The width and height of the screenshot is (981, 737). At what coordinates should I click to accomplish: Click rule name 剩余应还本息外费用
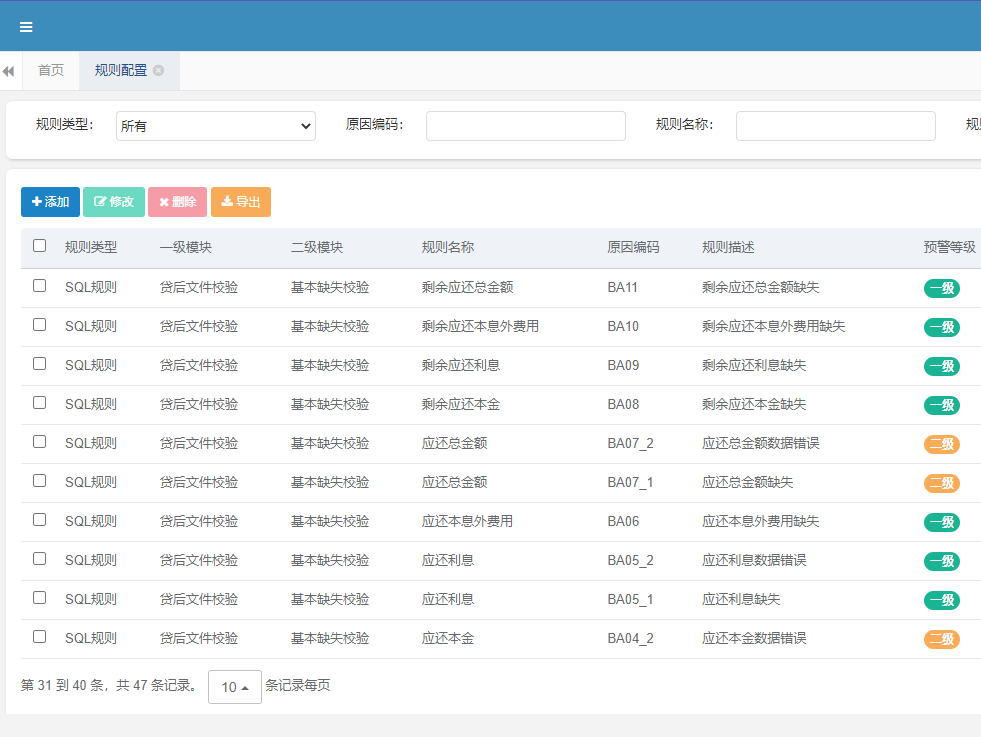point(480,327)
